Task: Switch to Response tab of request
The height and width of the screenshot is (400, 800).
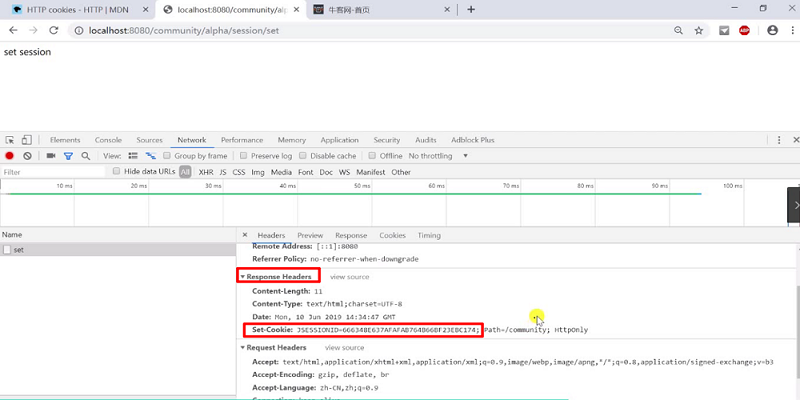Action: pyautogui.click(x=351, y=235)
